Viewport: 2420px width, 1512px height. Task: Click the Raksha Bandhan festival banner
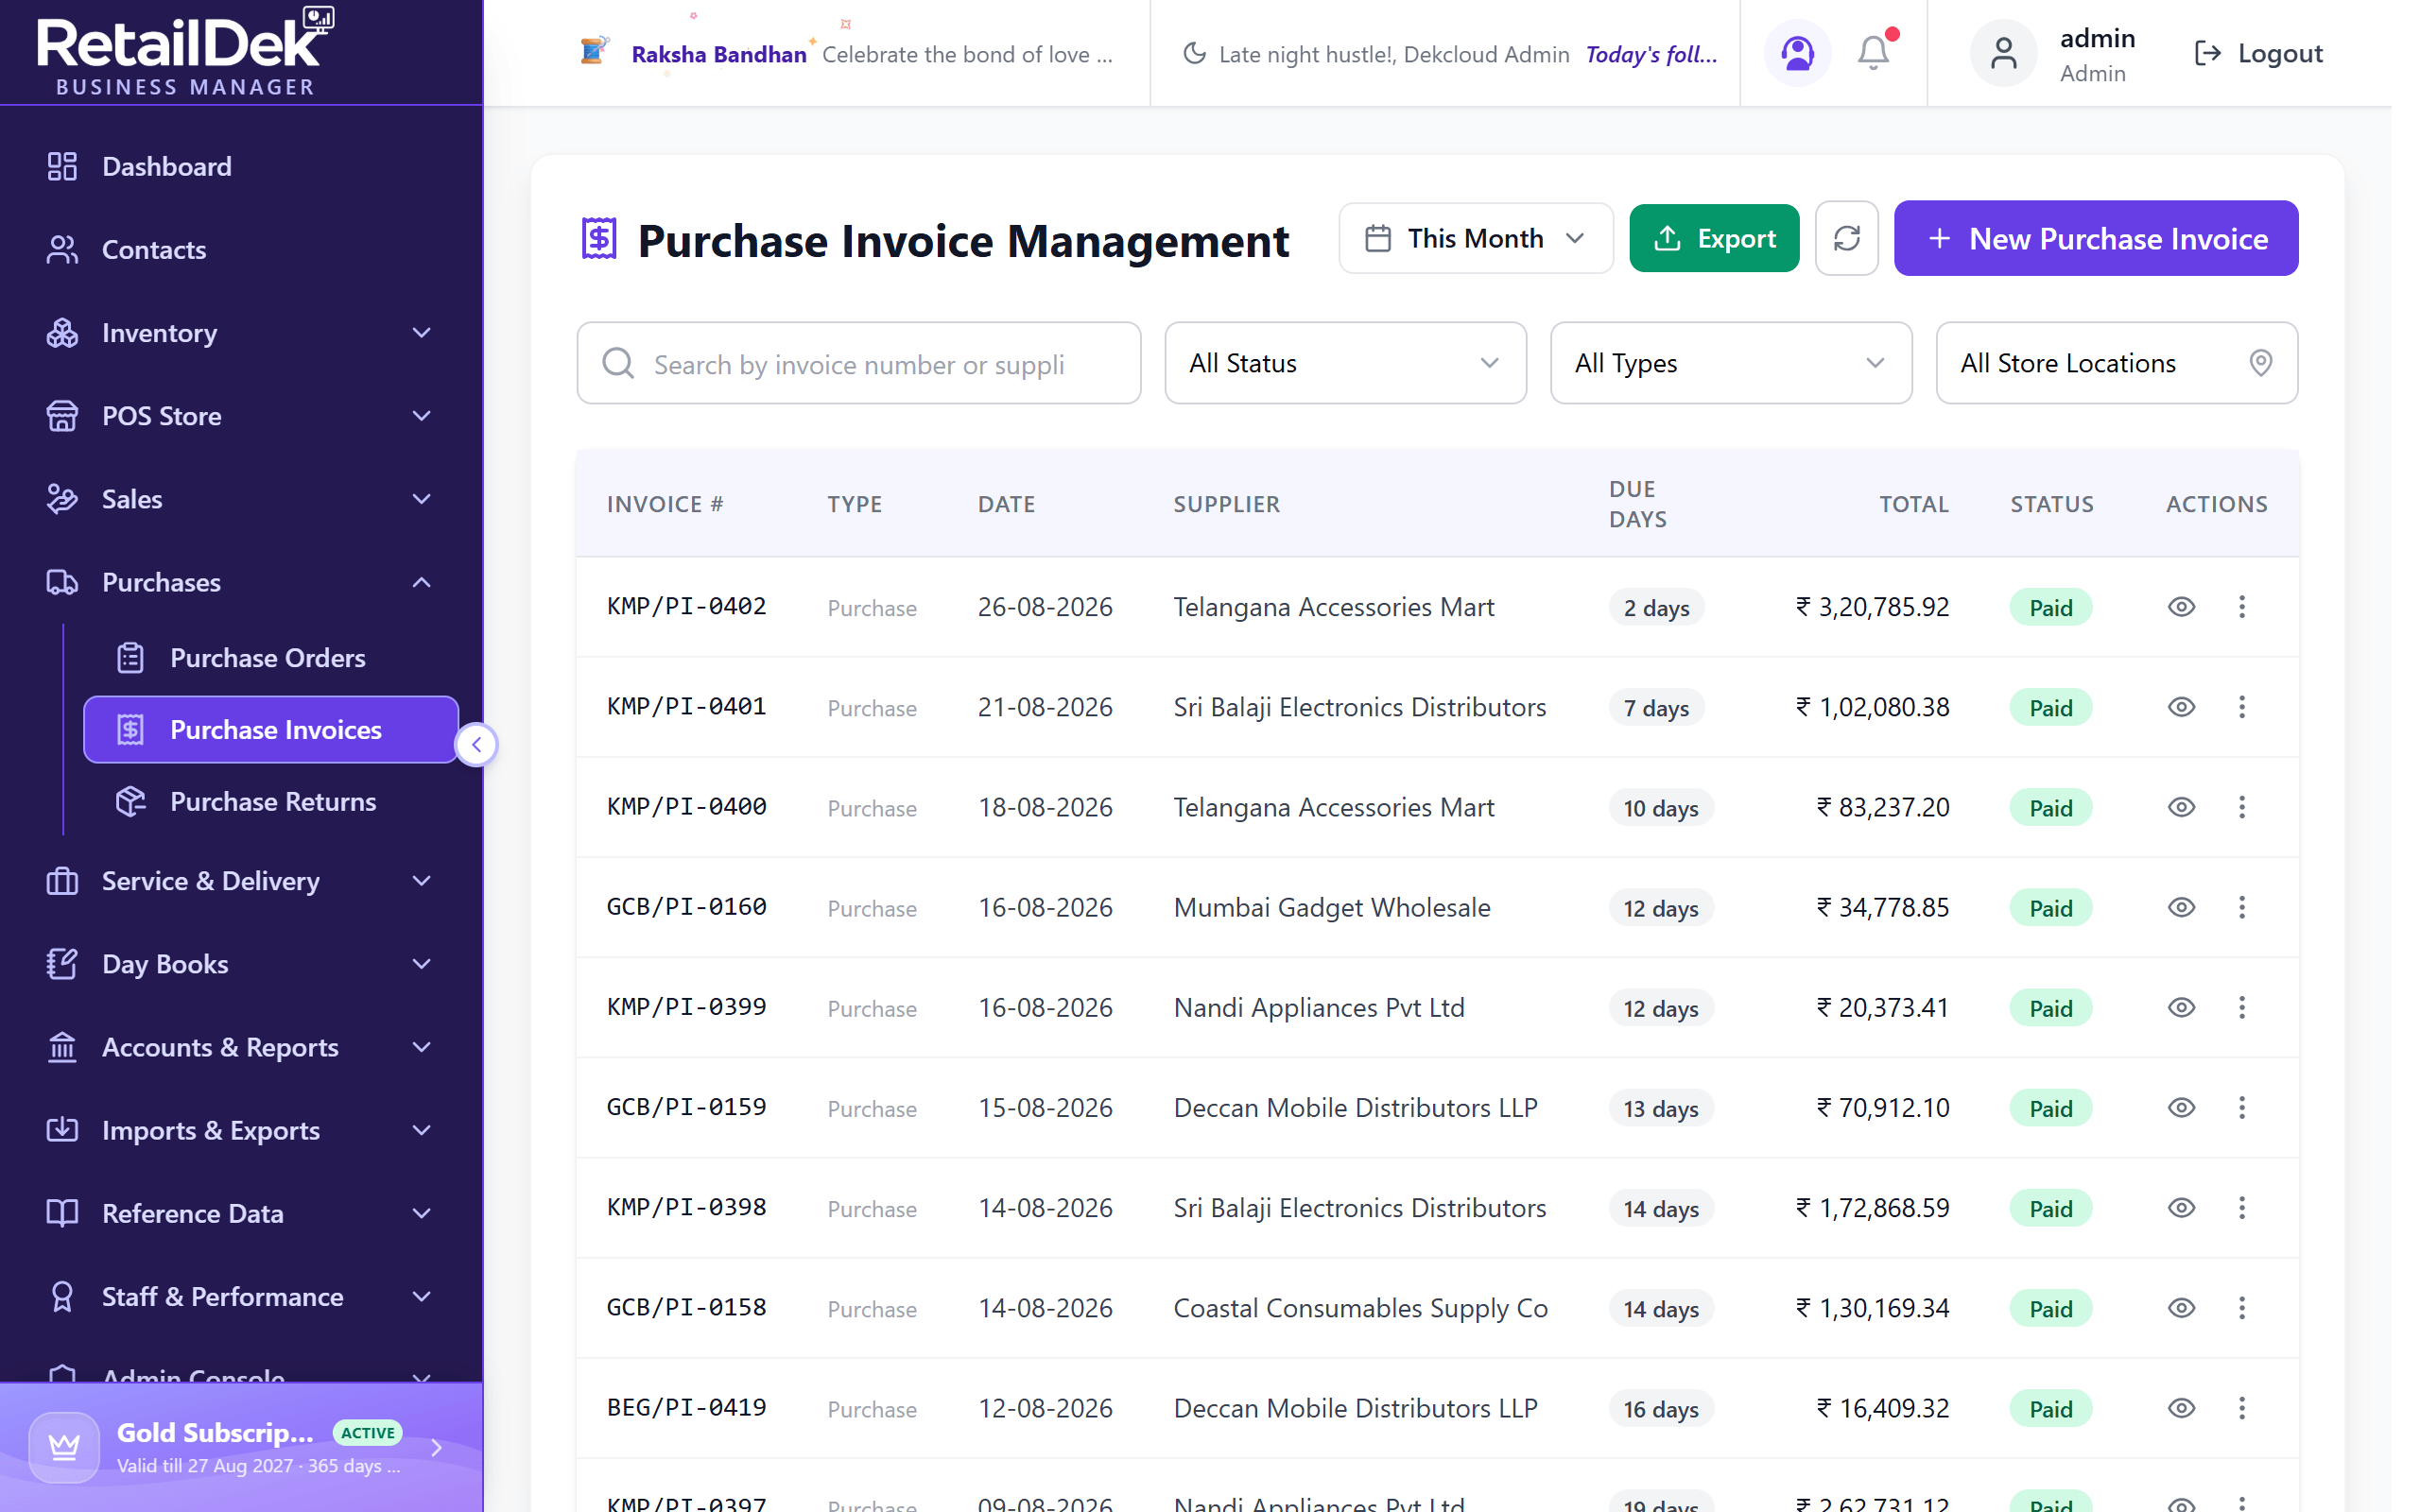point(847,53)
